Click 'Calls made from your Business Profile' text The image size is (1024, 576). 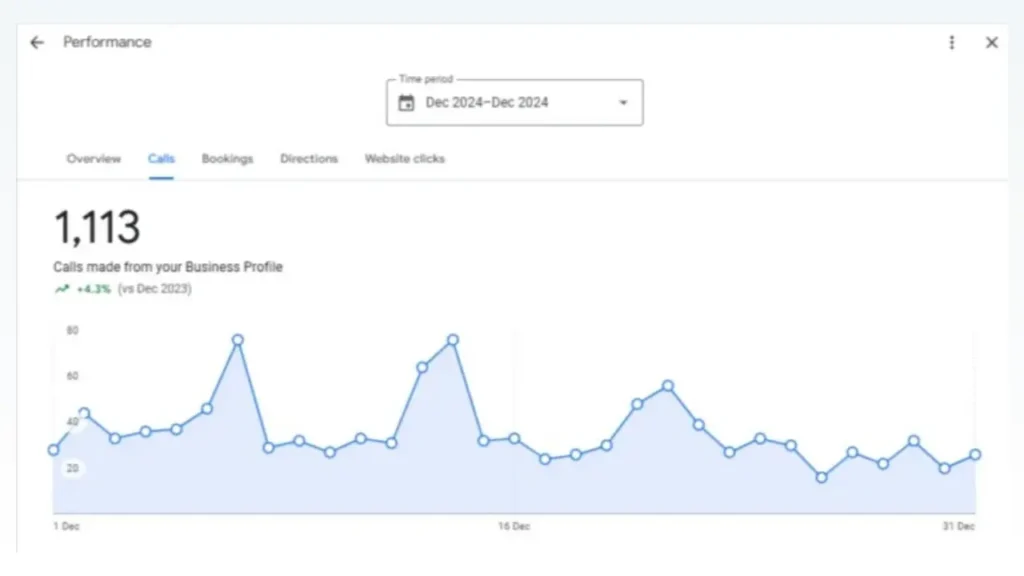coord(168,266)
